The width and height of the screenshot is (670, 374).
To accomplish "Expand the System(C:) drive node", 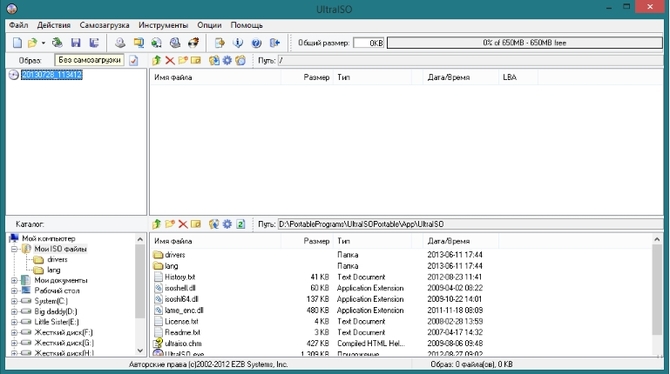I will point(14,301).
